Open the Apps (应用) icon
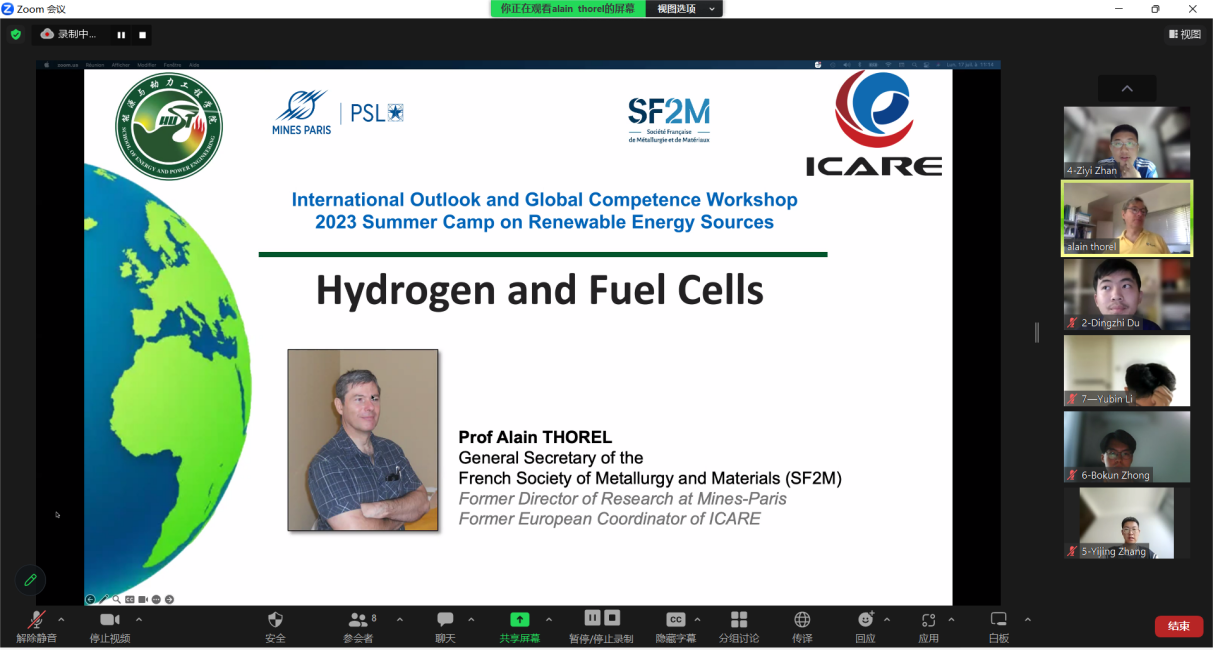Screen dimensions: 1213x650 coord(928,621)
